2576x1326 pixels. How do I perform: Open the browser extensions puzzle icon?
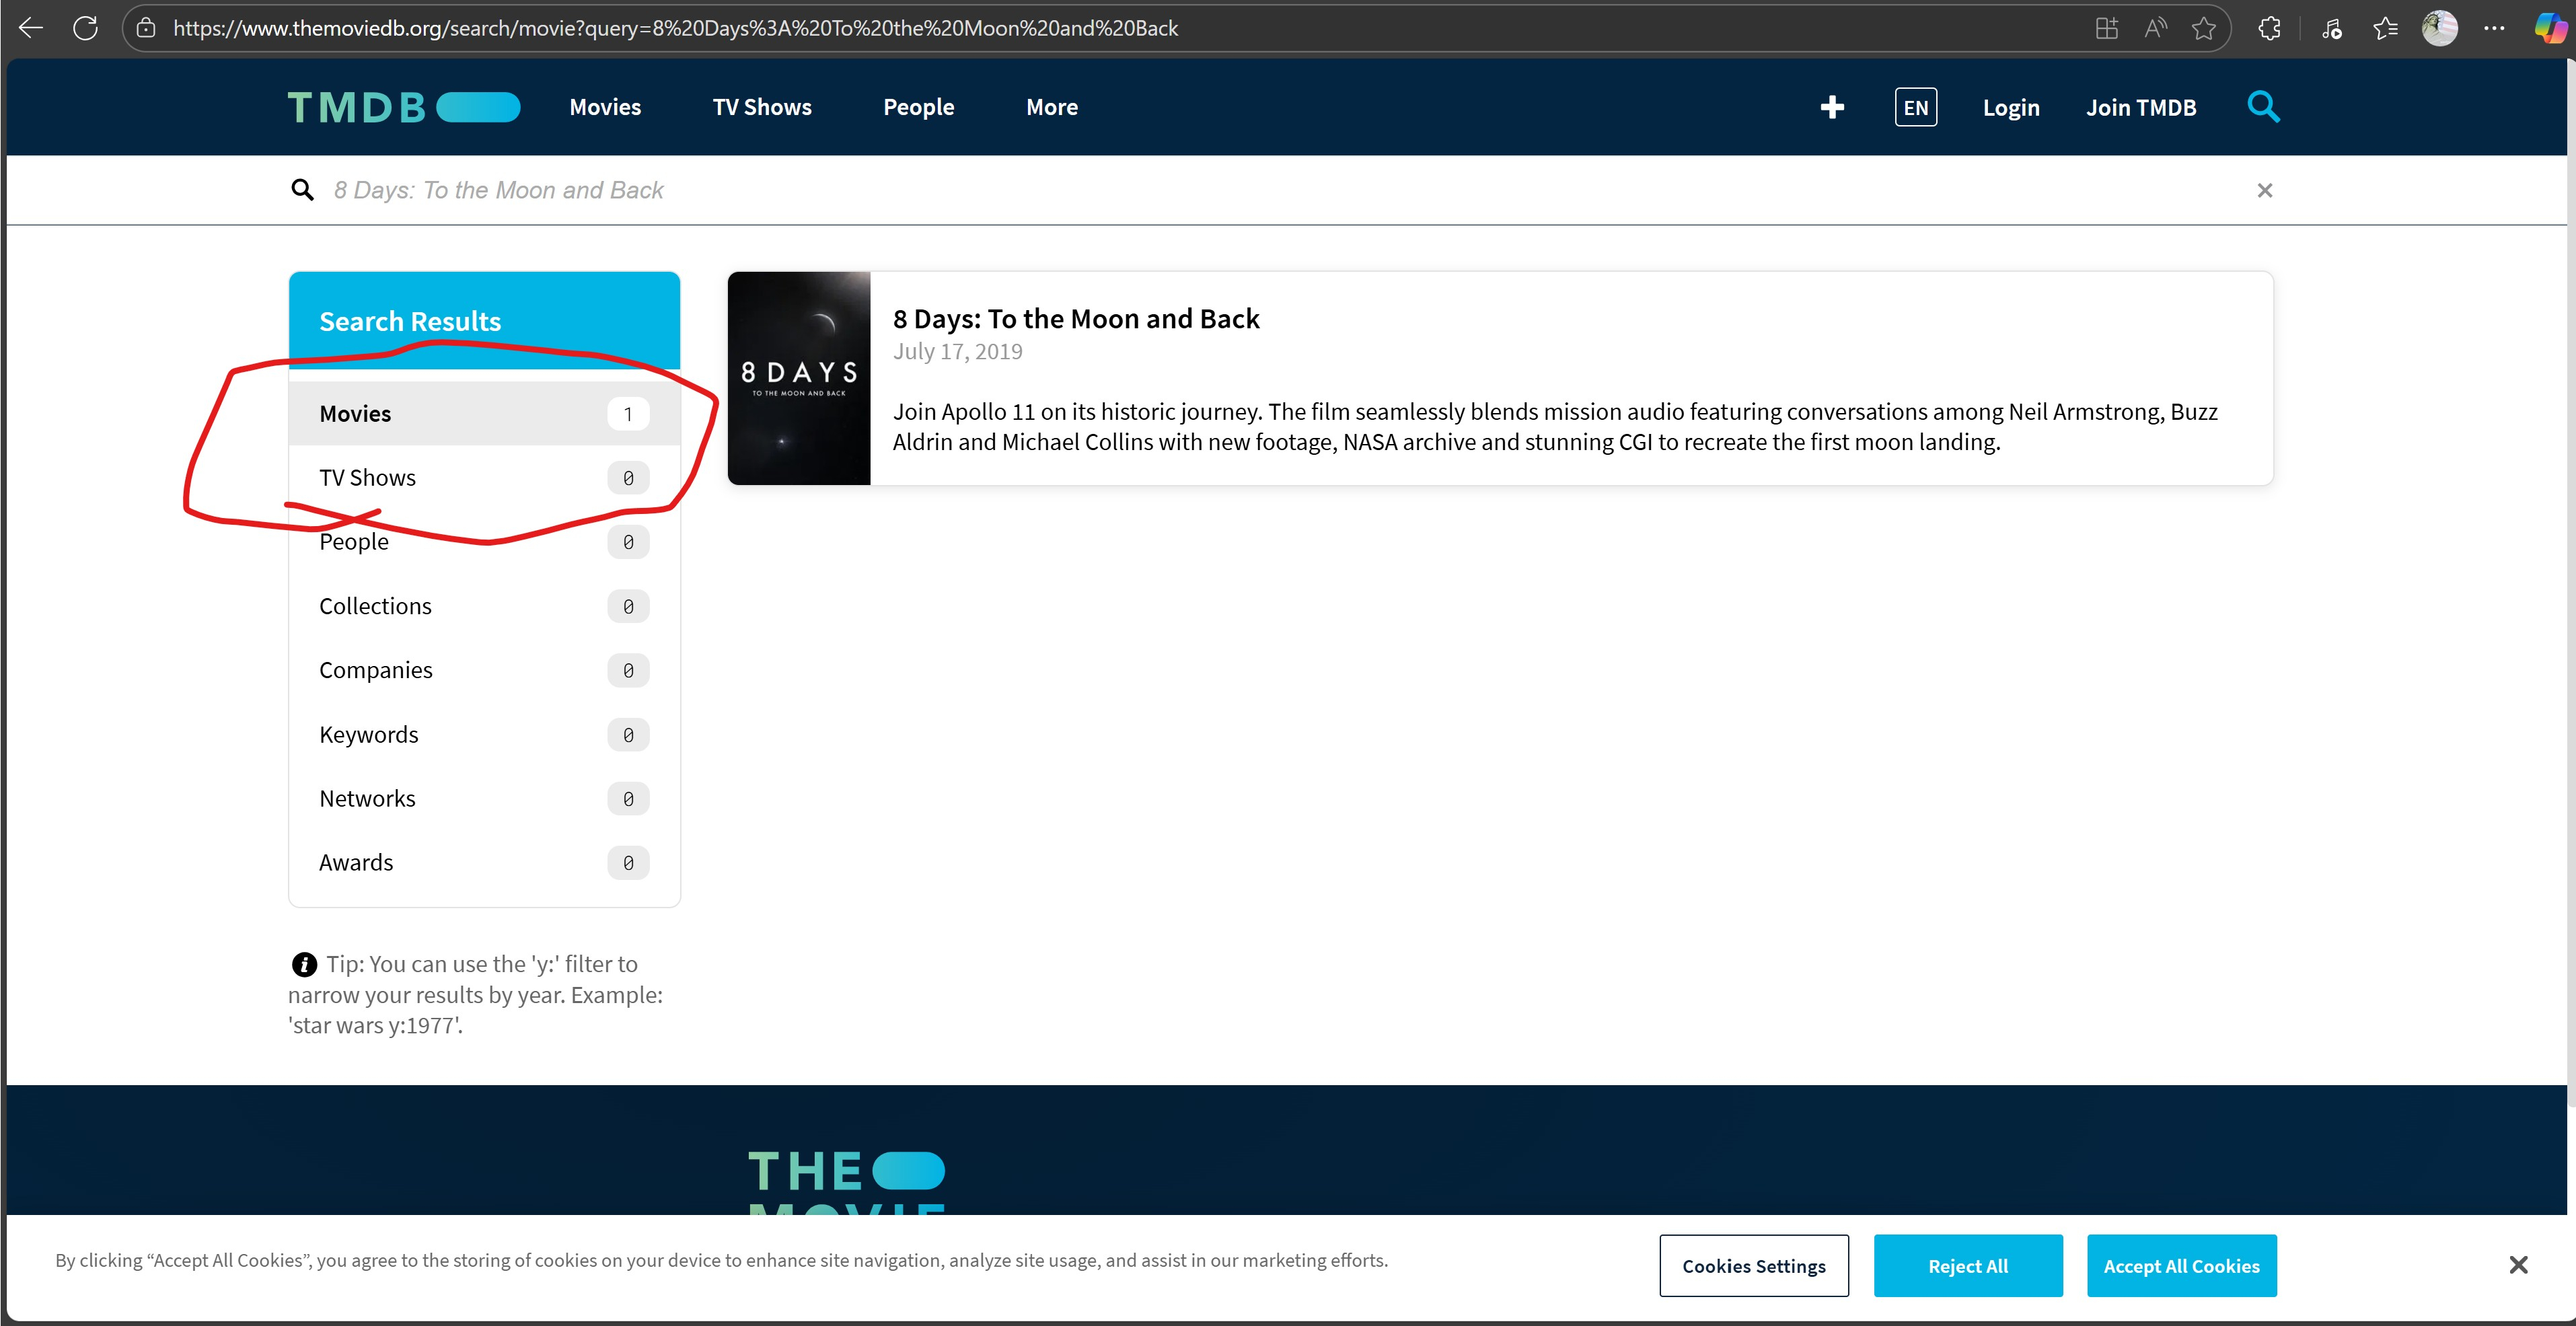2269,28
